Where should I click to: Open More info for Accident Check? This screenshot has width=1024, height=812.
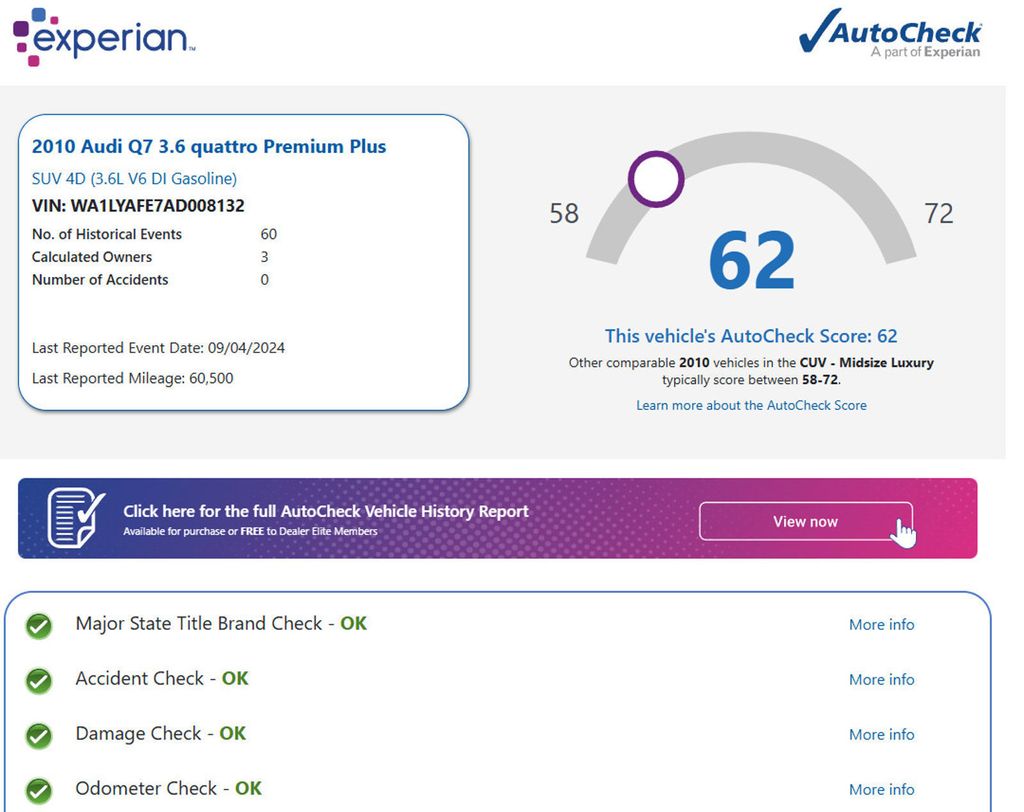point(881,680)
